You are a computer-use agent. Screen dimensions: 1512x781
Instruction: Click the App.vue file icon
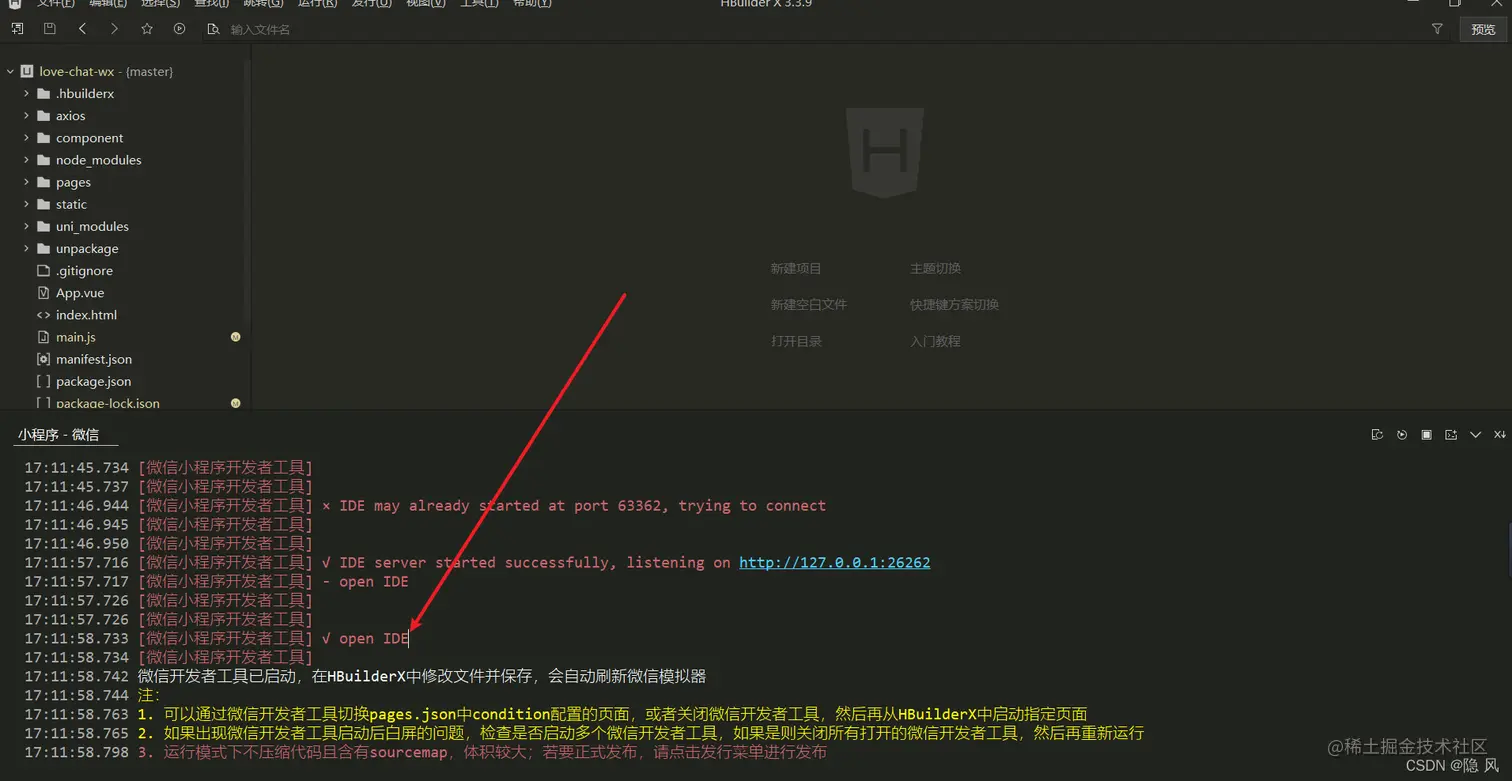coord(43,293)
